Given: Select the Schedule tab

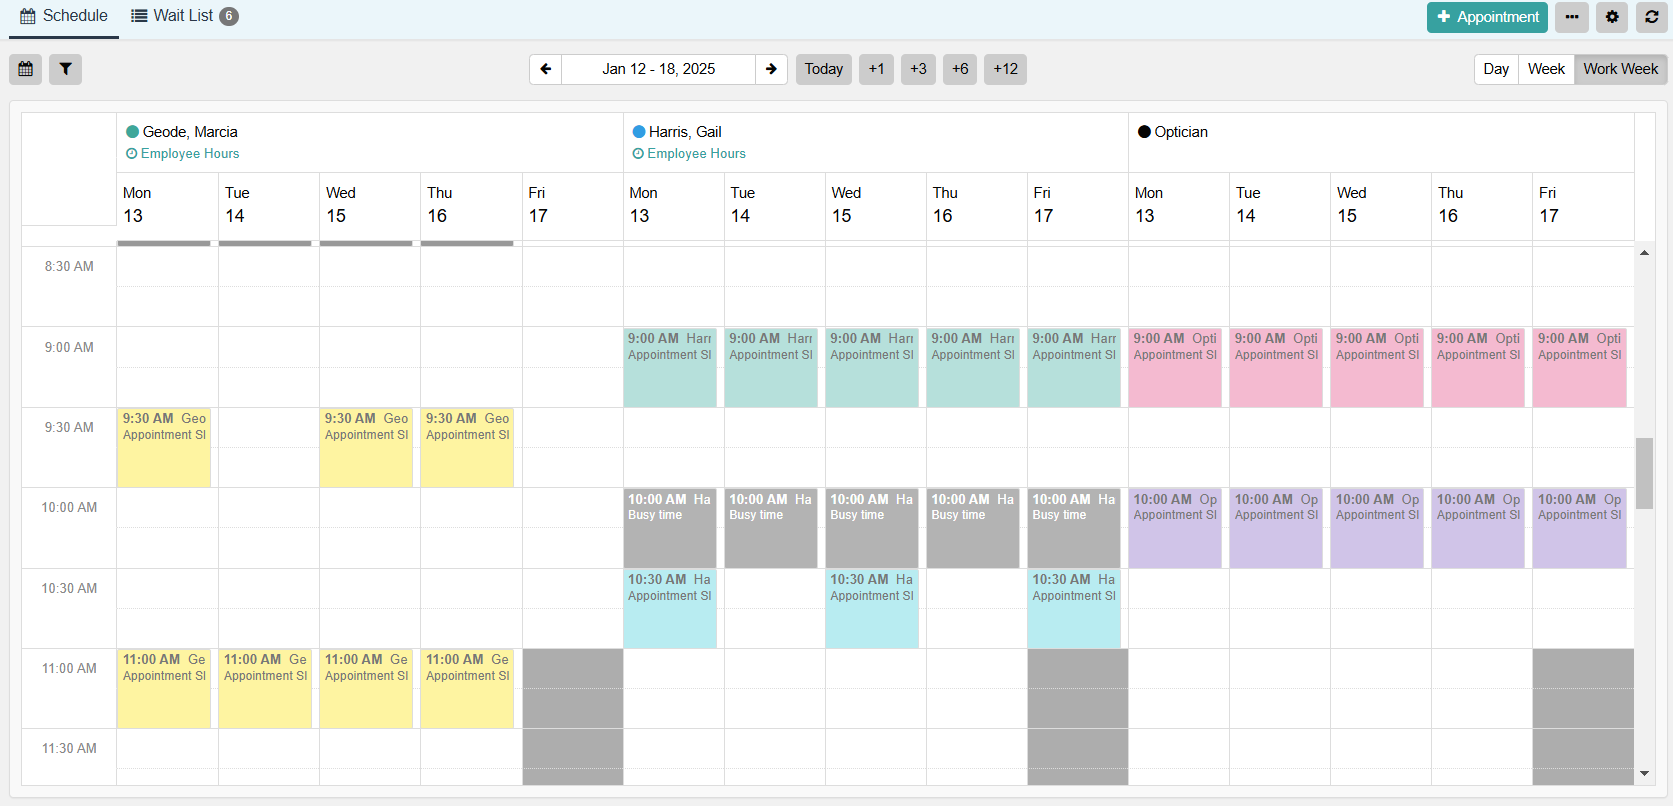Looking at the screenshot, I should pos(64,16).
